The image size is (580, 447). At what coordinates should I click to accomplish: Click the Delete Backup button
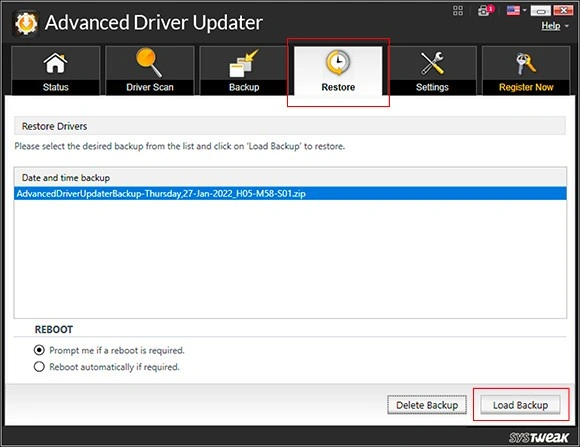(x=427, y=405)
